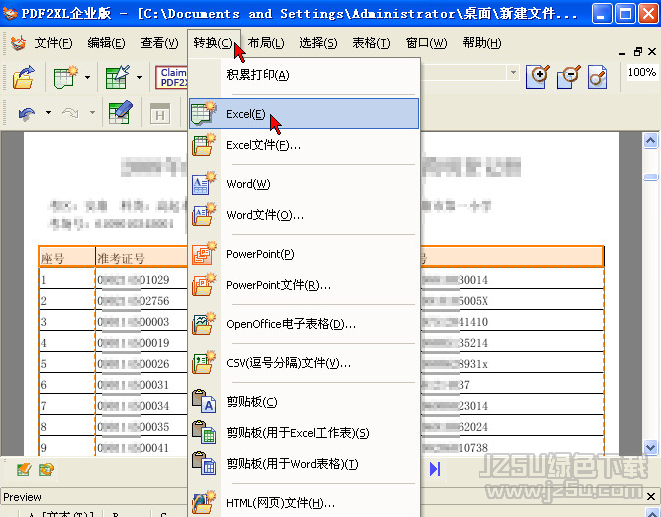Viewport: 661px width, 517px height.
Task: Choose 积累打印(A) menu entry
Action: pyautogui.click(x=304, y=75)
